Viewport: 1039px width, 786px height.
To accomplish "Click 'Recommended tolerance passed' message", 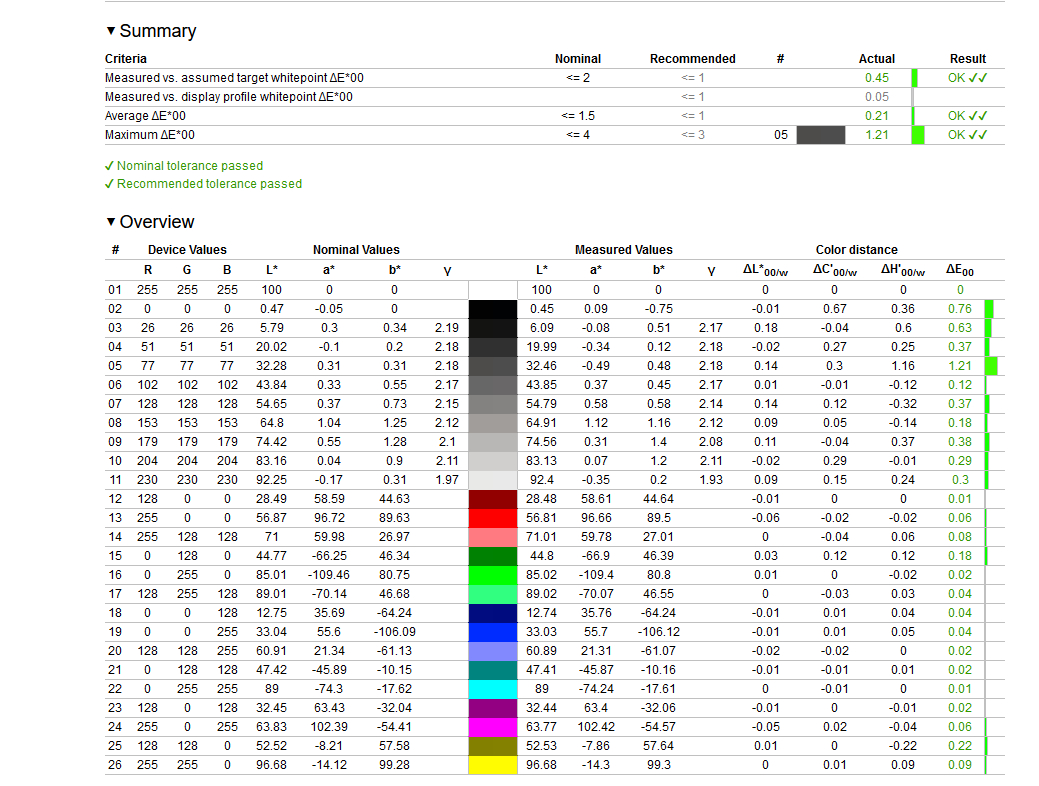I will pyautogui.click(x=203, y=184).
